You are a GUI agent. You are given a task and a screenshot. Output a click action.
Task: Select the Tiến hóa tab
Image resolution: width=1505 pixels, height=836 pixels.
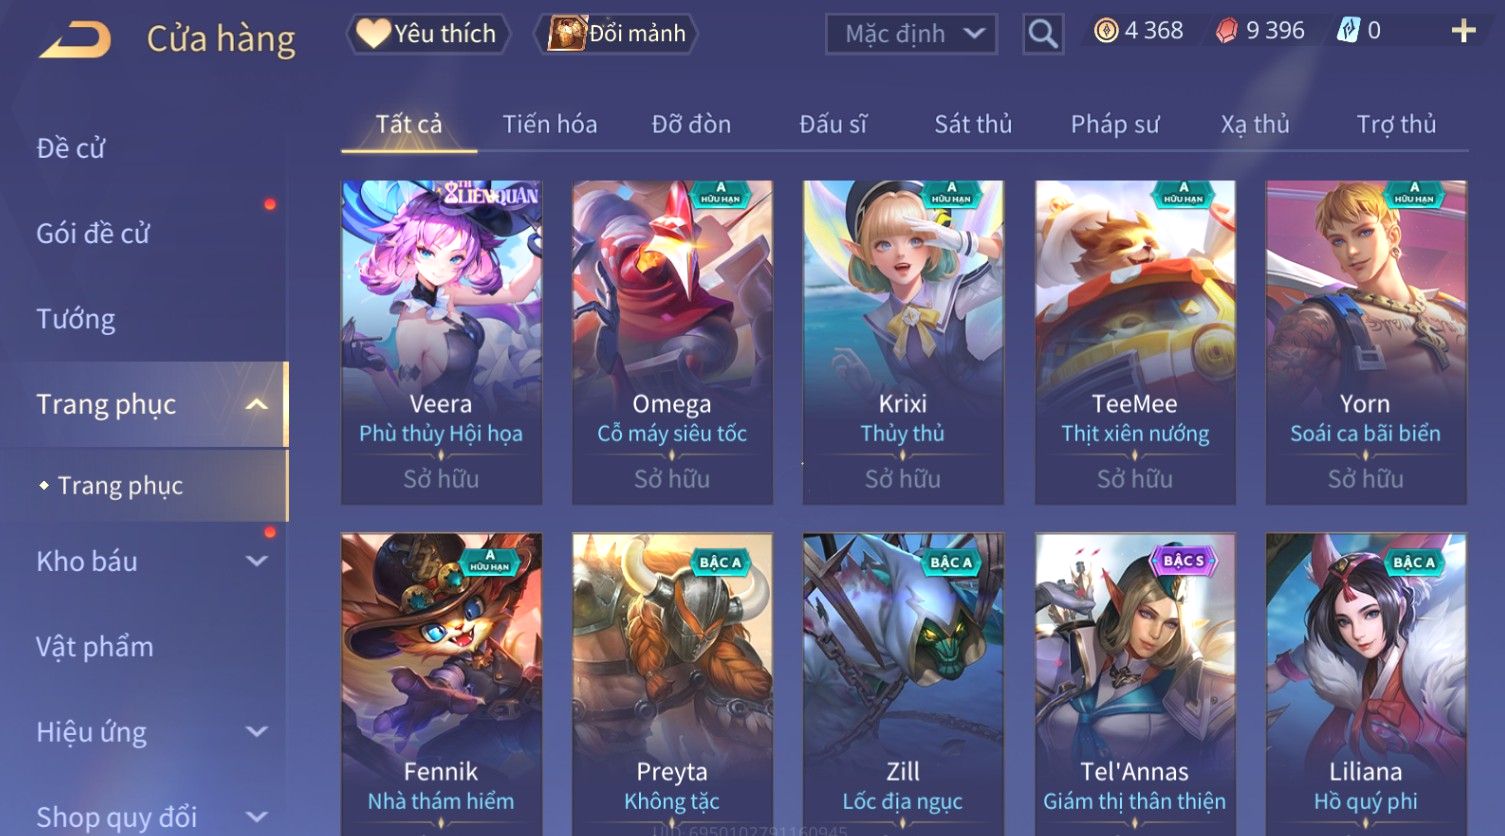pos(550,124)
